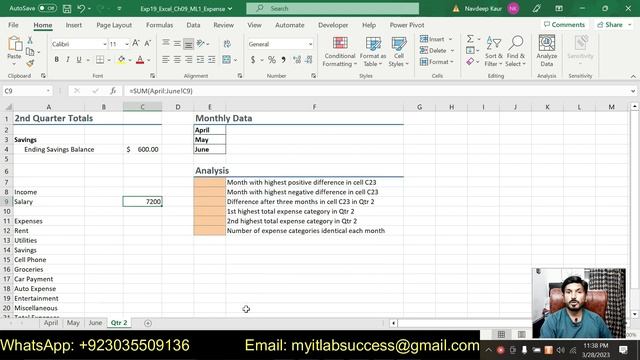Open the Page Layout ribbon tab
Image resolution: width=640 pixels, height=360 pixels.
click(114, 25)
